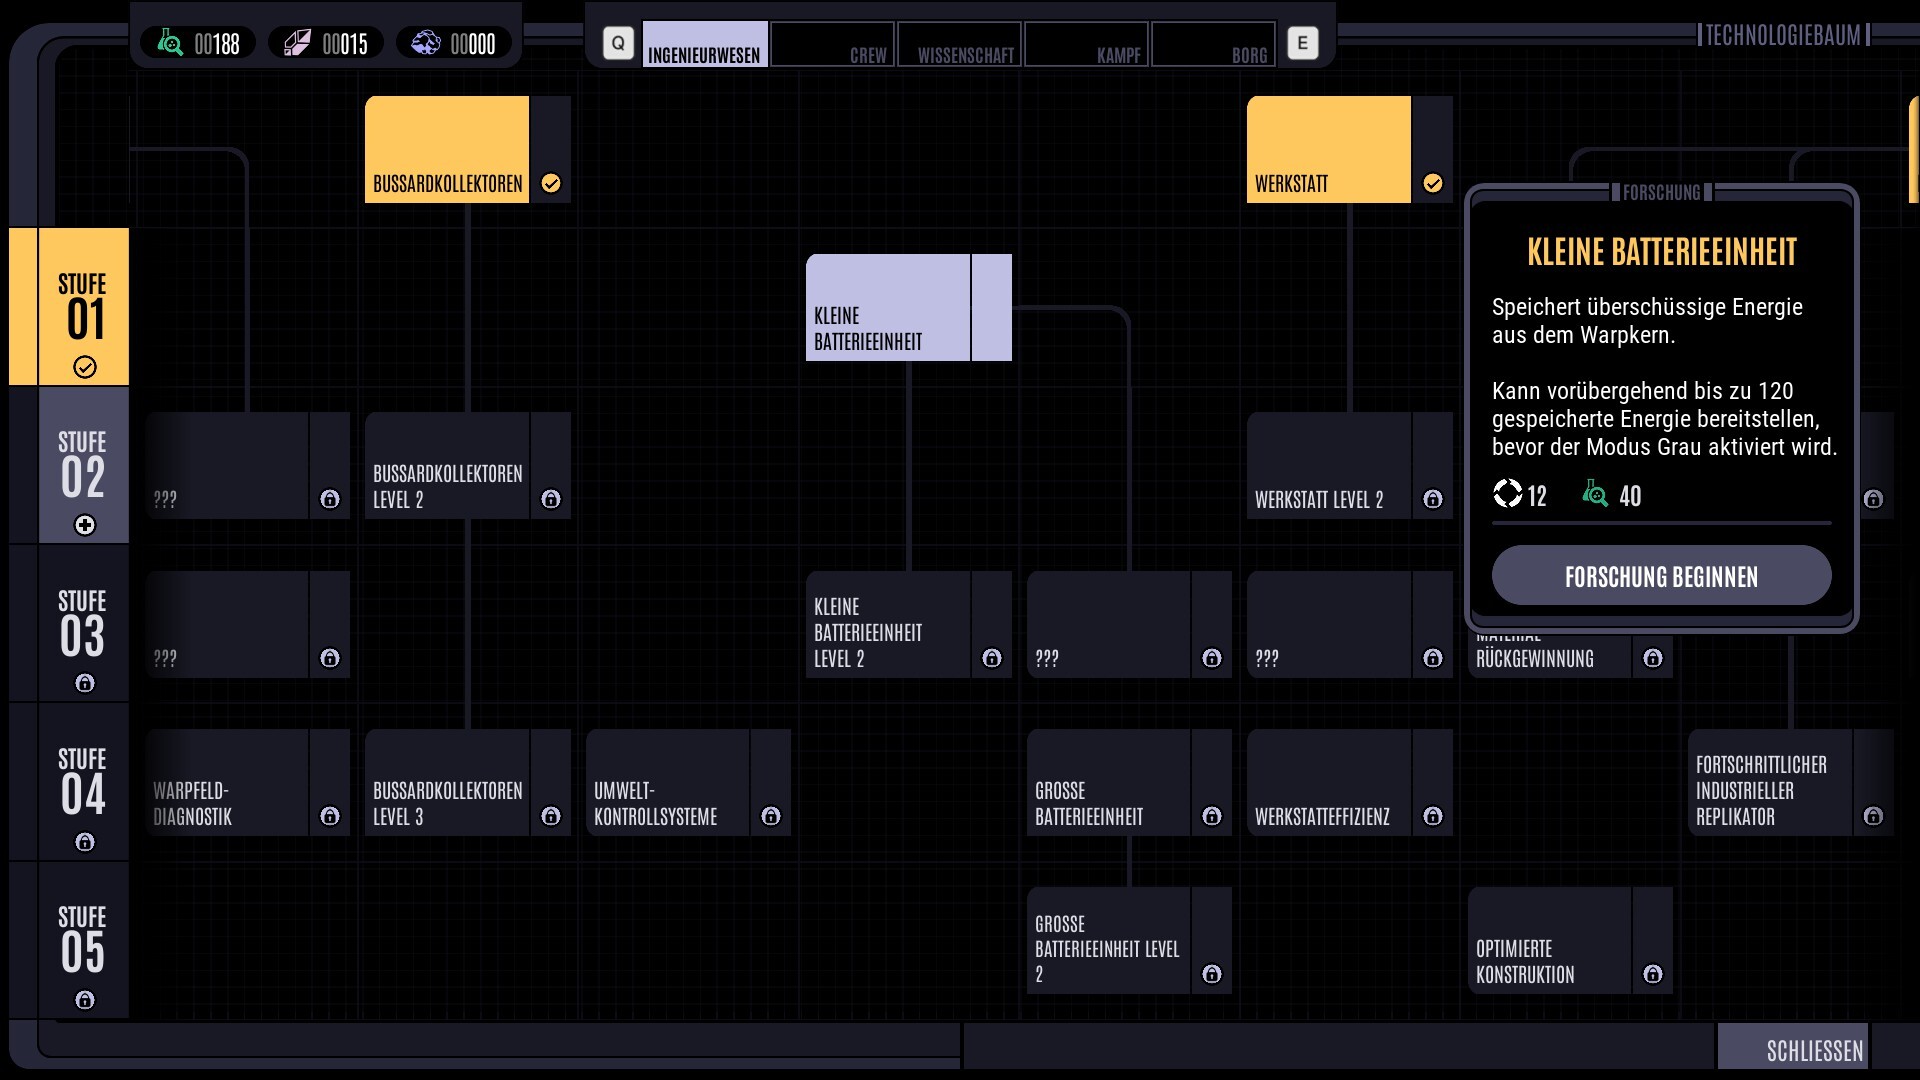Click the Schliessen button
1920x1080 pixels.
(x=1793, y=1046)
